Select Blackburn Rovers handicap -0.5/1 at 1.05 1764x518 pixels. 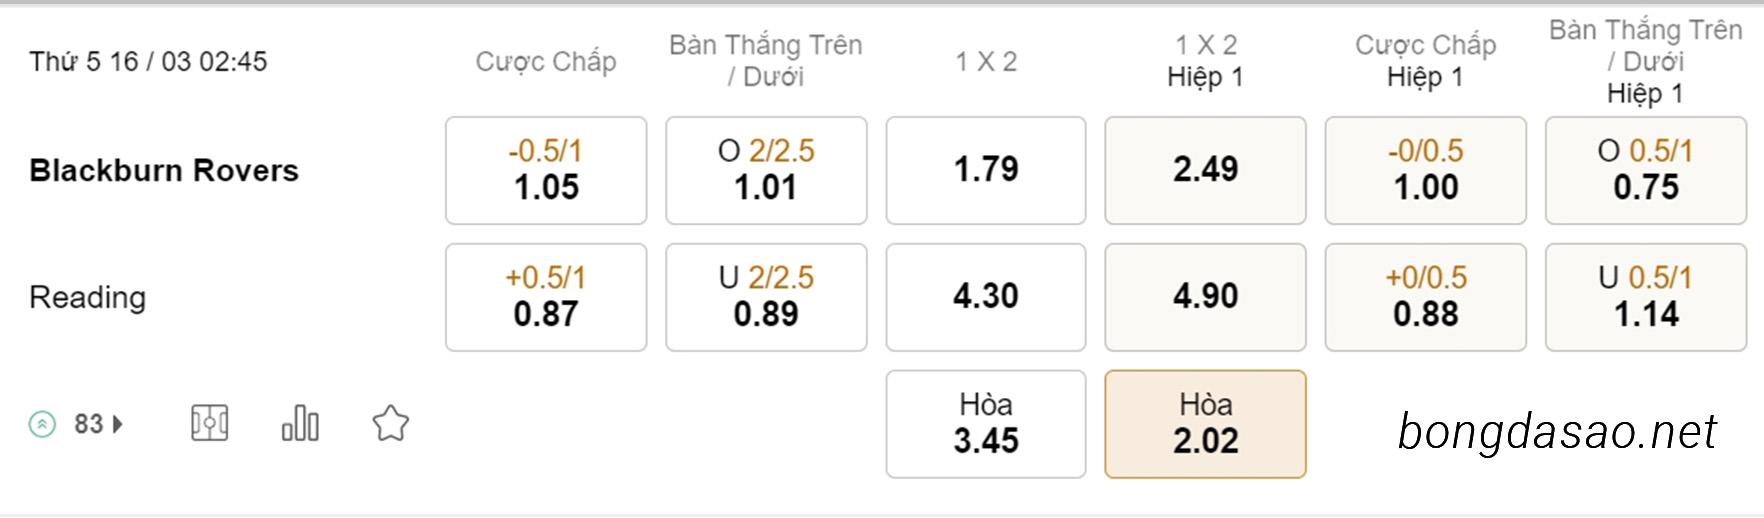tap(546, 170)
